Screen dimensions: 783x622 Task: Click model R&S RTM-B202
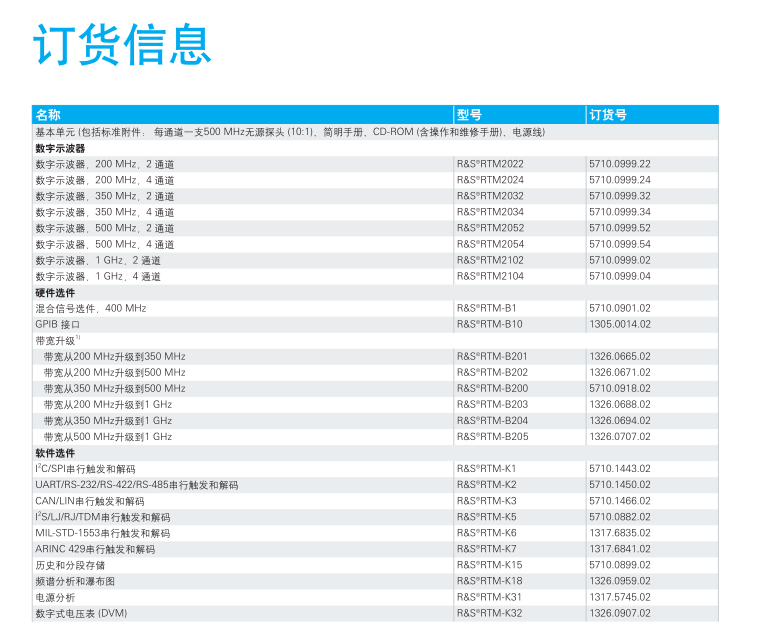point(492,372)
